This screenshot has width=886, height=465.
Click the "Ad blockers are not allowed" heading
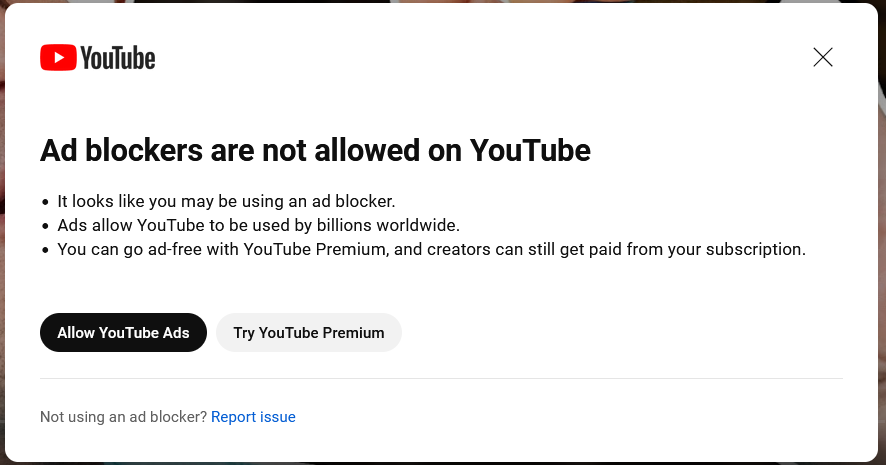[315, 150]
